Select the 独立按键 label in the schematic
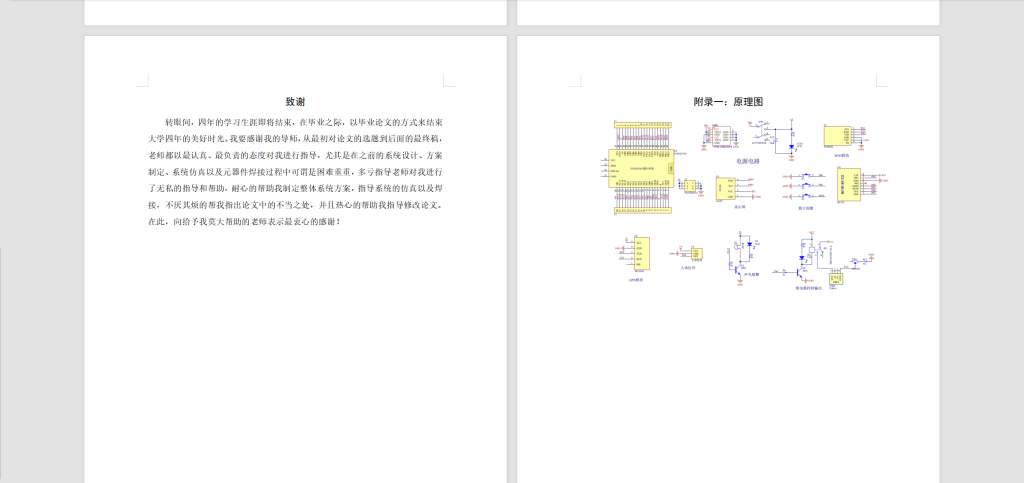The height and width of the screenshot is (483, 1024). 806,208
